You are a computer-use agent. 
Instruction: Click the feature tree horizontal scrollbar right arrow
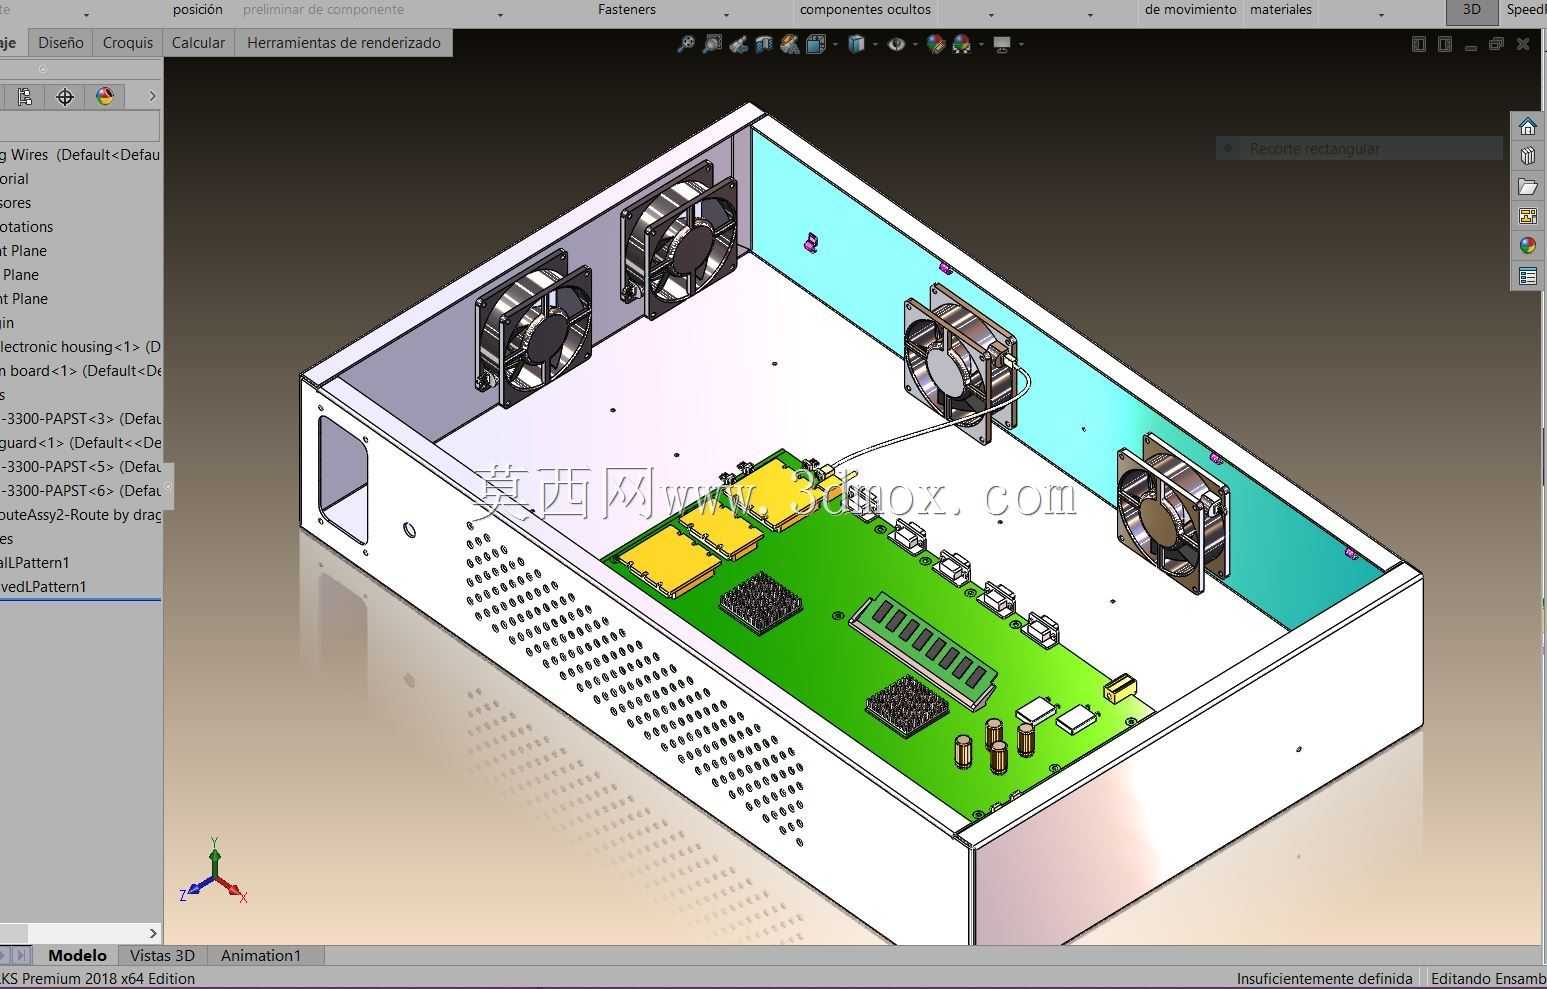tap(152, 933)
